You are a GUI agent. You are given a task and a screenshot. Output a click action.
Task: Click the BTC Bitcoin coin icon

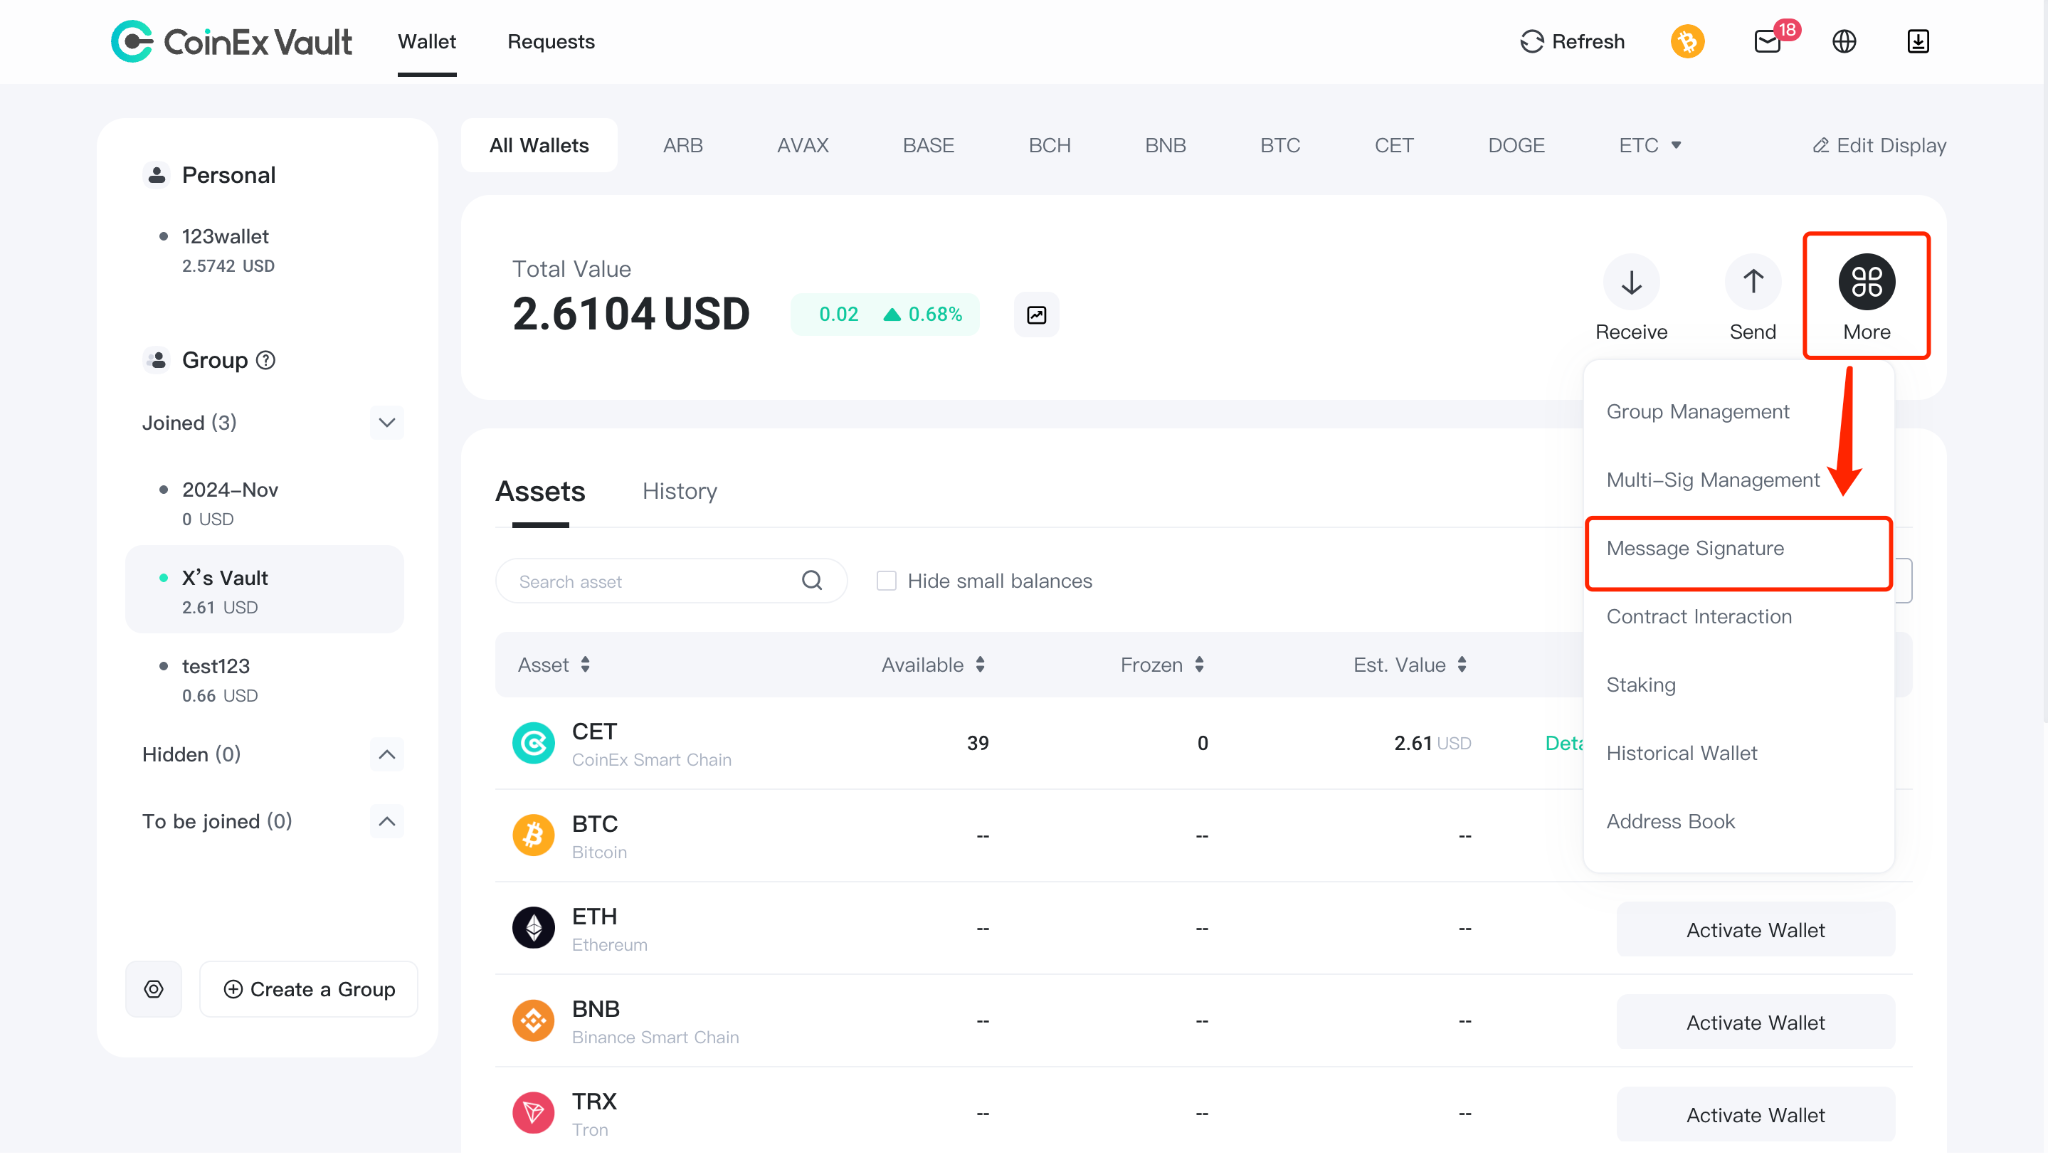click(x=534, y=835)
